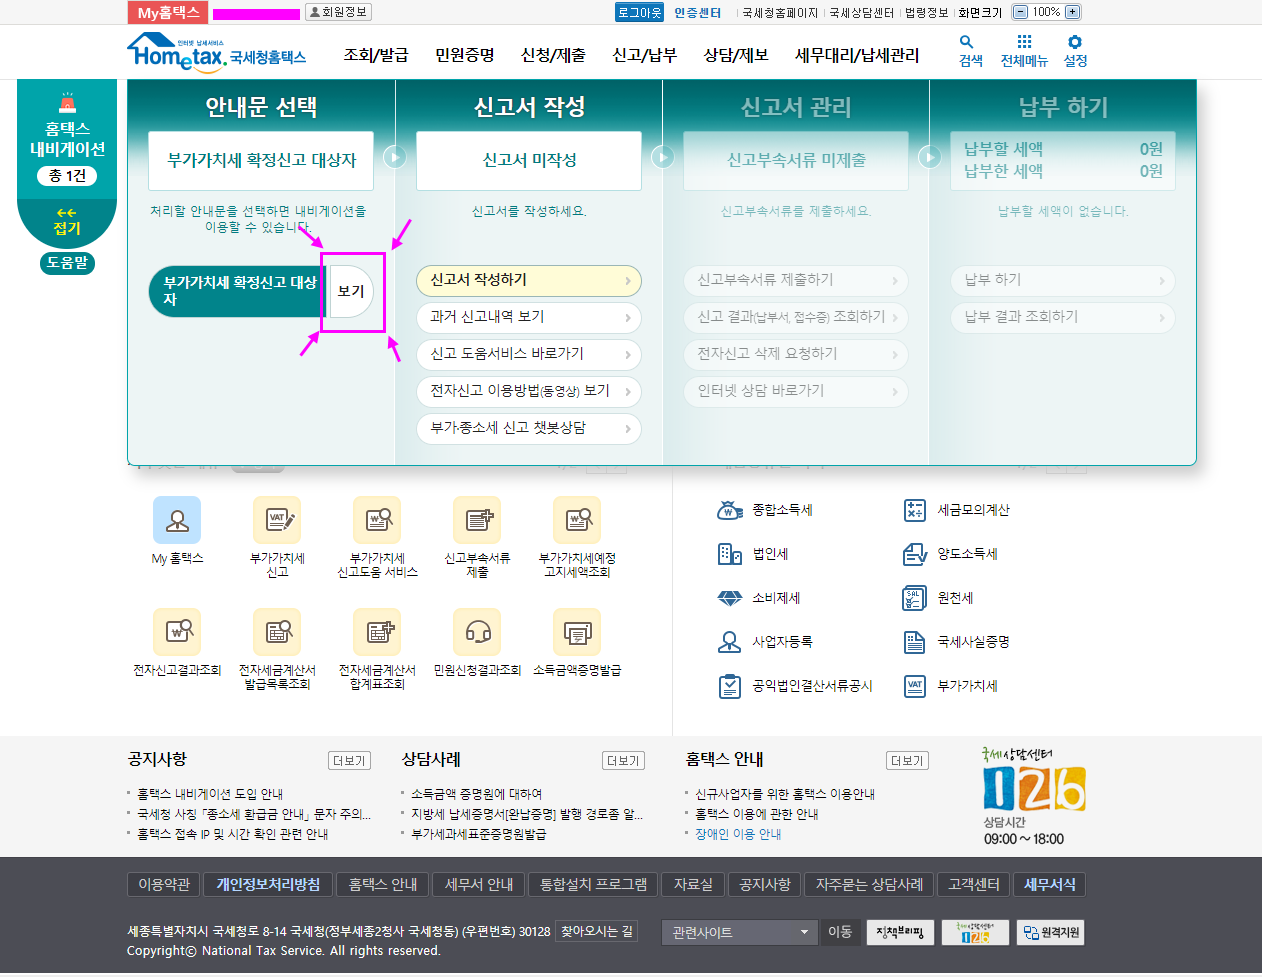Open the 소득금액증명발급 icon

(x=577, y=632)
